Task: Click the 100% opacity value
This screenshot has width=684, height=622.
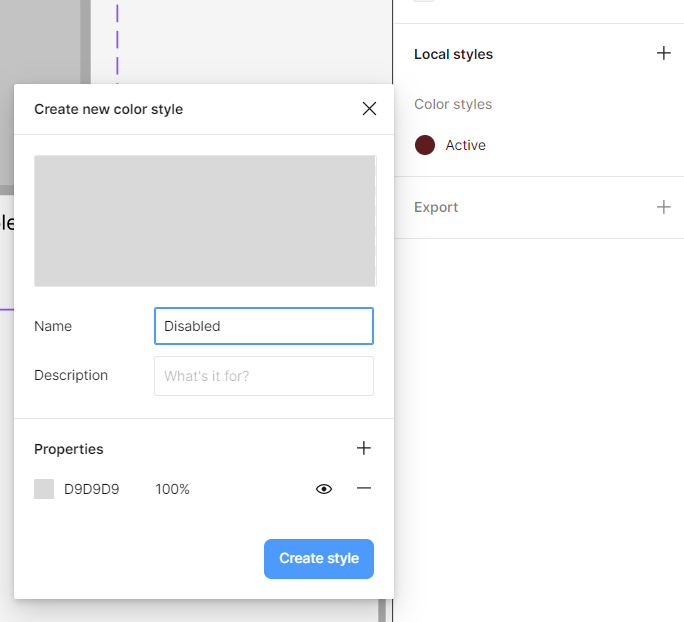Action: click(x=172, y=489)
